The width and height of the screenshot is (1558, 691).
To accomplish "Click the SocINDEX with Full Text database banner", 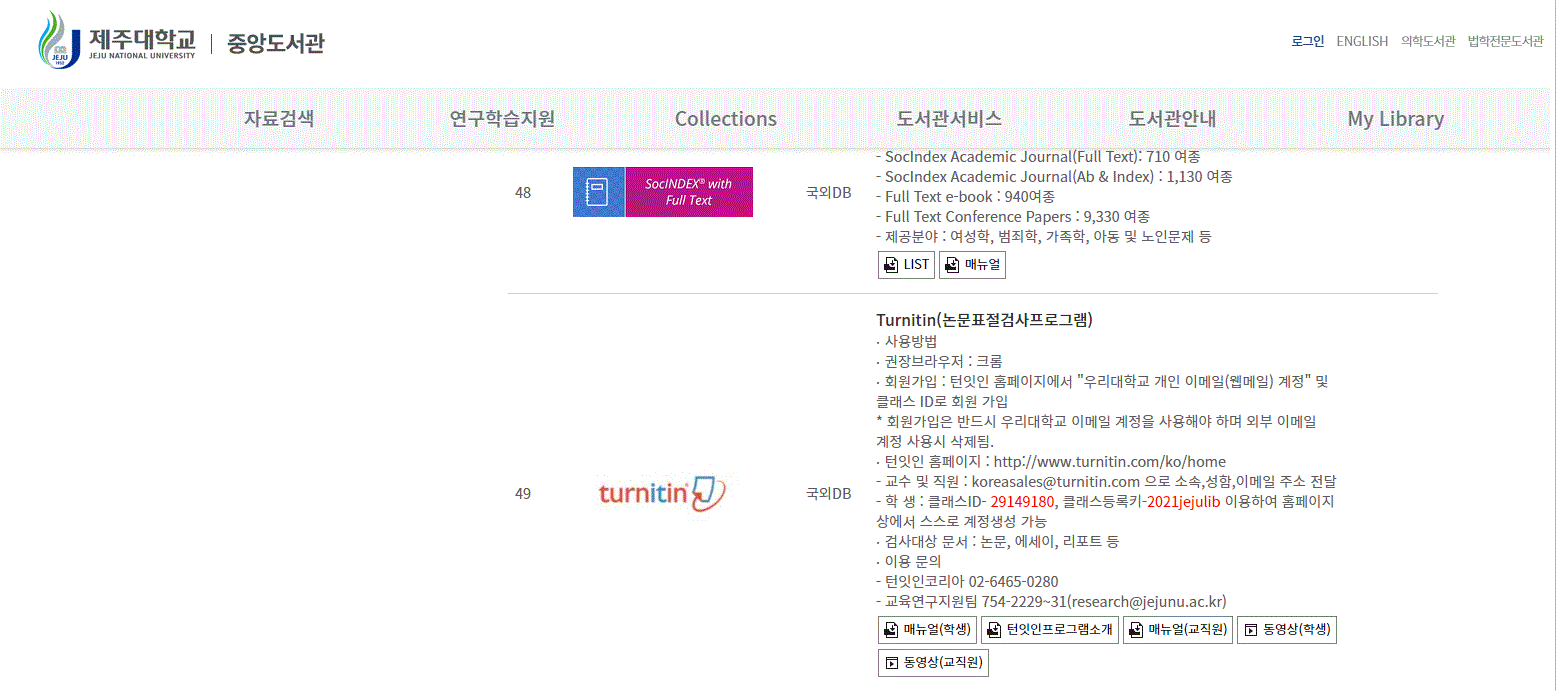I will [662, 192].
